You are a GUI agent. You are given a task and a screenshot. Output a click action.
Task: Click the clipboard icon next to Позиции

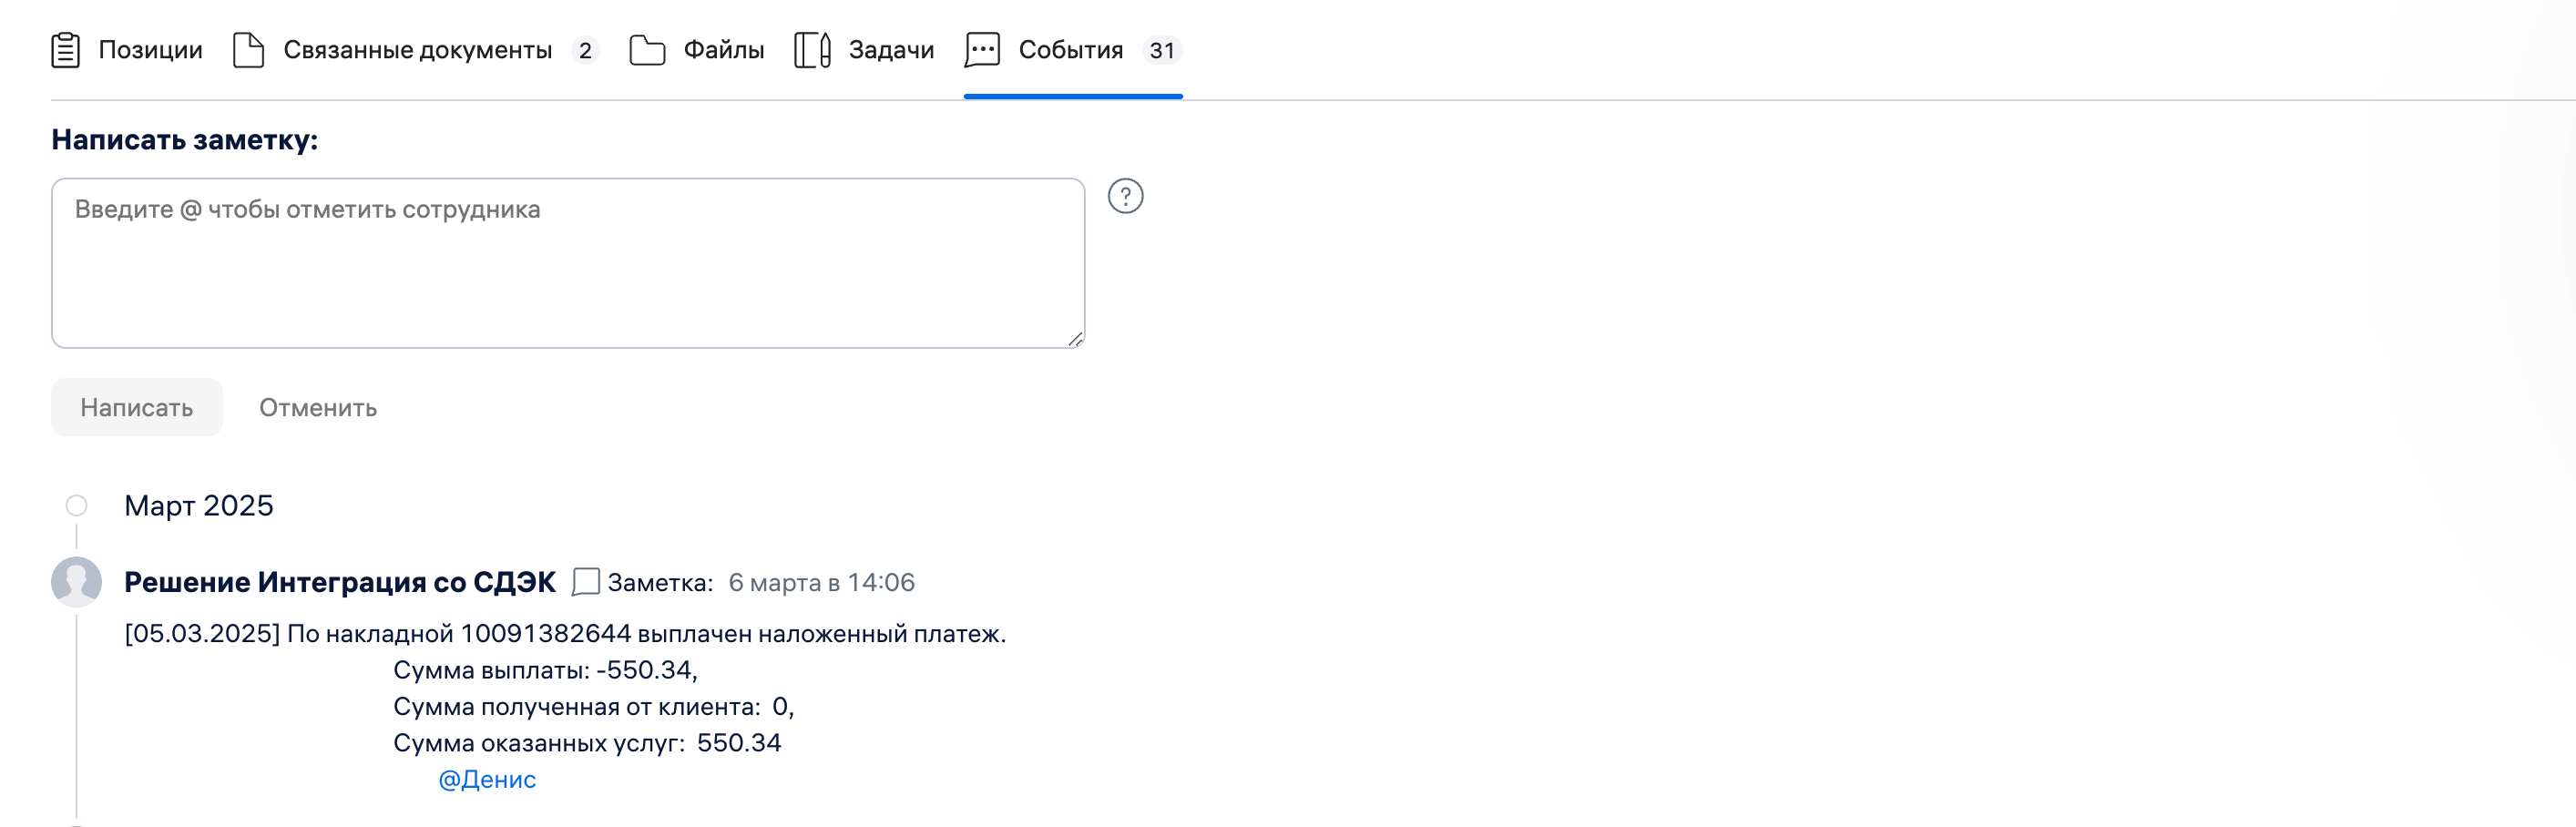click(66, 50)
